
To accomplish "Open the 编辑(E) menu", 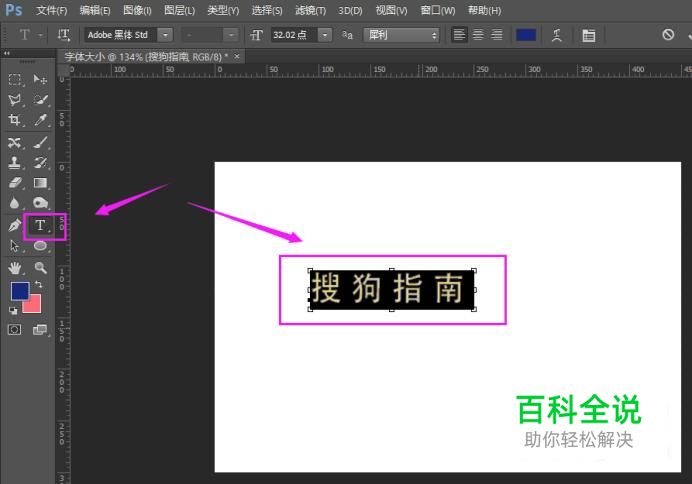I will click(x=95, y=10).
